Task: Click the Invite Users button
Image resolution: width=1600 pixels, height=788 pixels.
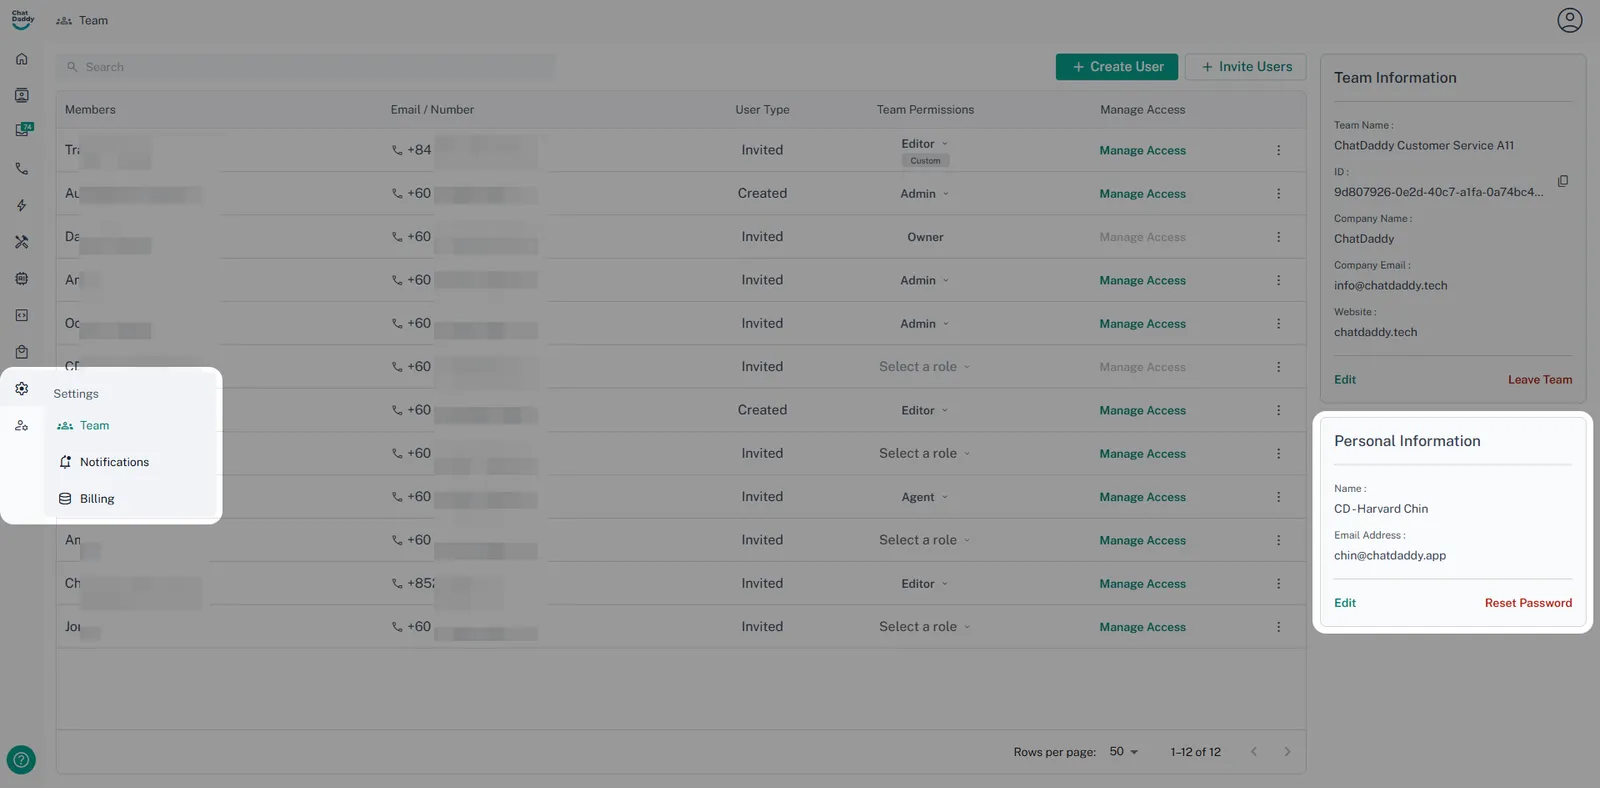Action: click(1245, 67)
